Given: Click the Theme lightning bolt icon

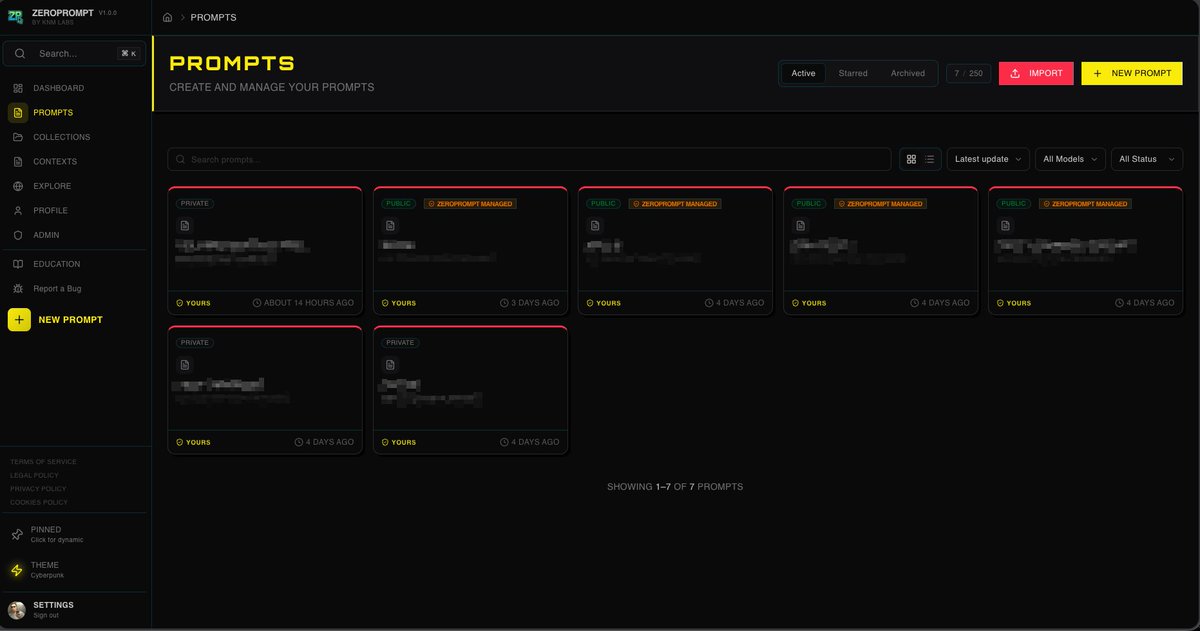Looking at the screenshot, I should click(17, 570).
